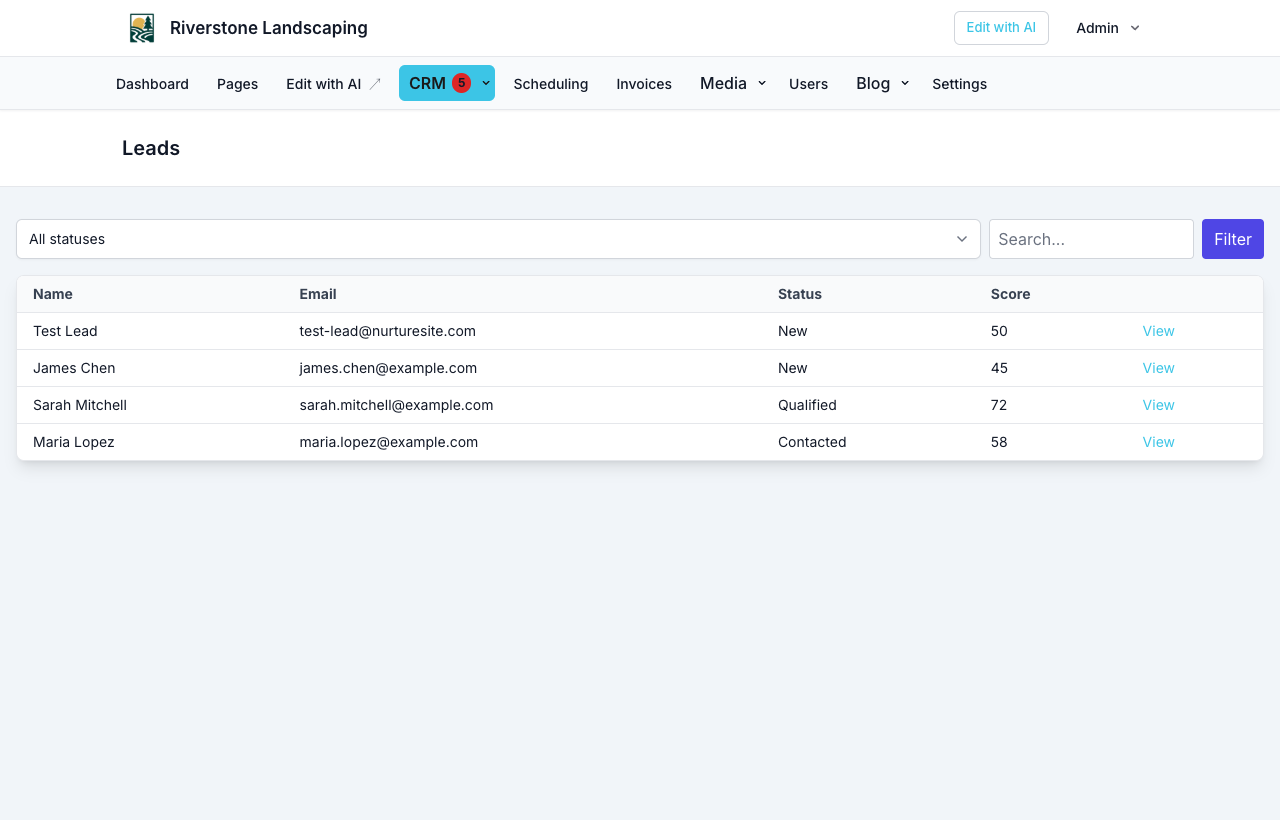Click test-lead@nurturesite.com email cell
Image resolution: width=1280 pixels, height=820 pixels.
point(388,331)
